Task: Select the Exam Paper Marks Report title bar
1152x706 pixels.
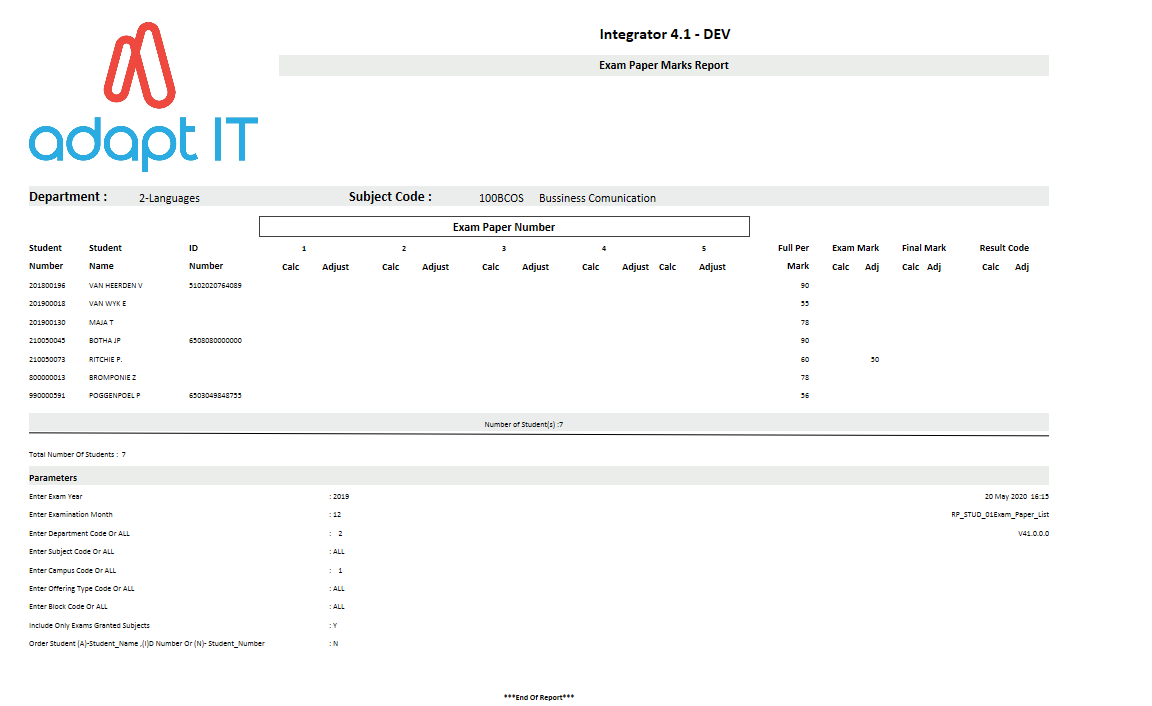Action: pyautogui.click(x=663, y=66)
